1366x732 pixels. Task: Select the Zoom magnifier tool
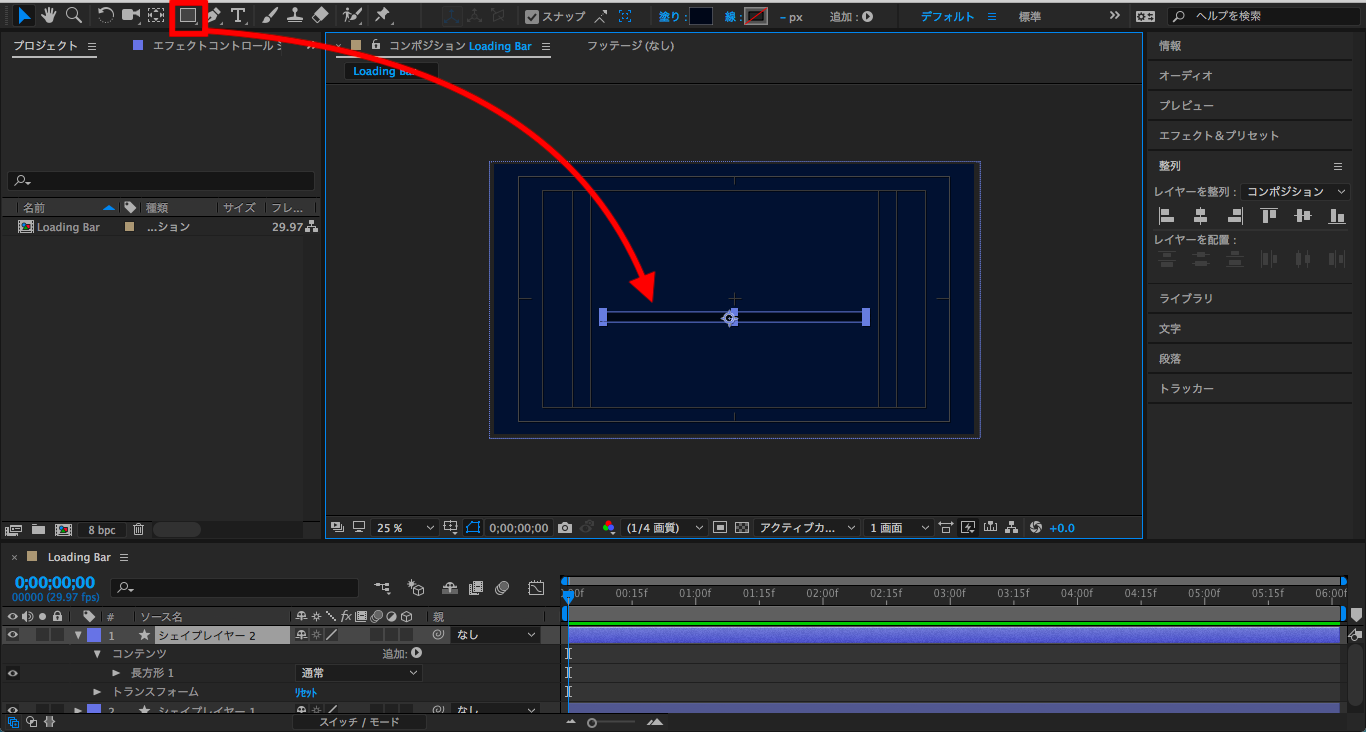coord(73,16)
